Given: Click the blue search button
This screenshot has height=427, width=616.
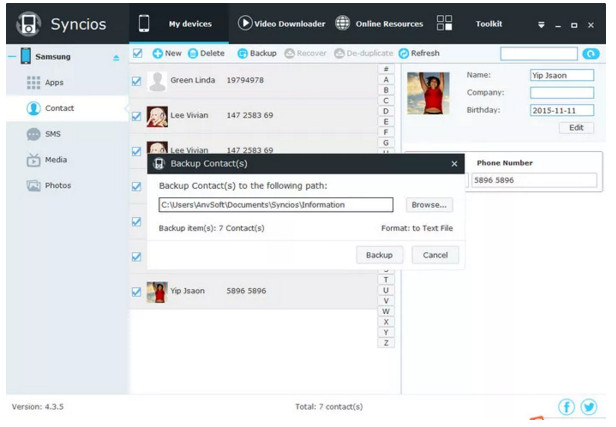Looking at the screenshot, I should [591, 54].
